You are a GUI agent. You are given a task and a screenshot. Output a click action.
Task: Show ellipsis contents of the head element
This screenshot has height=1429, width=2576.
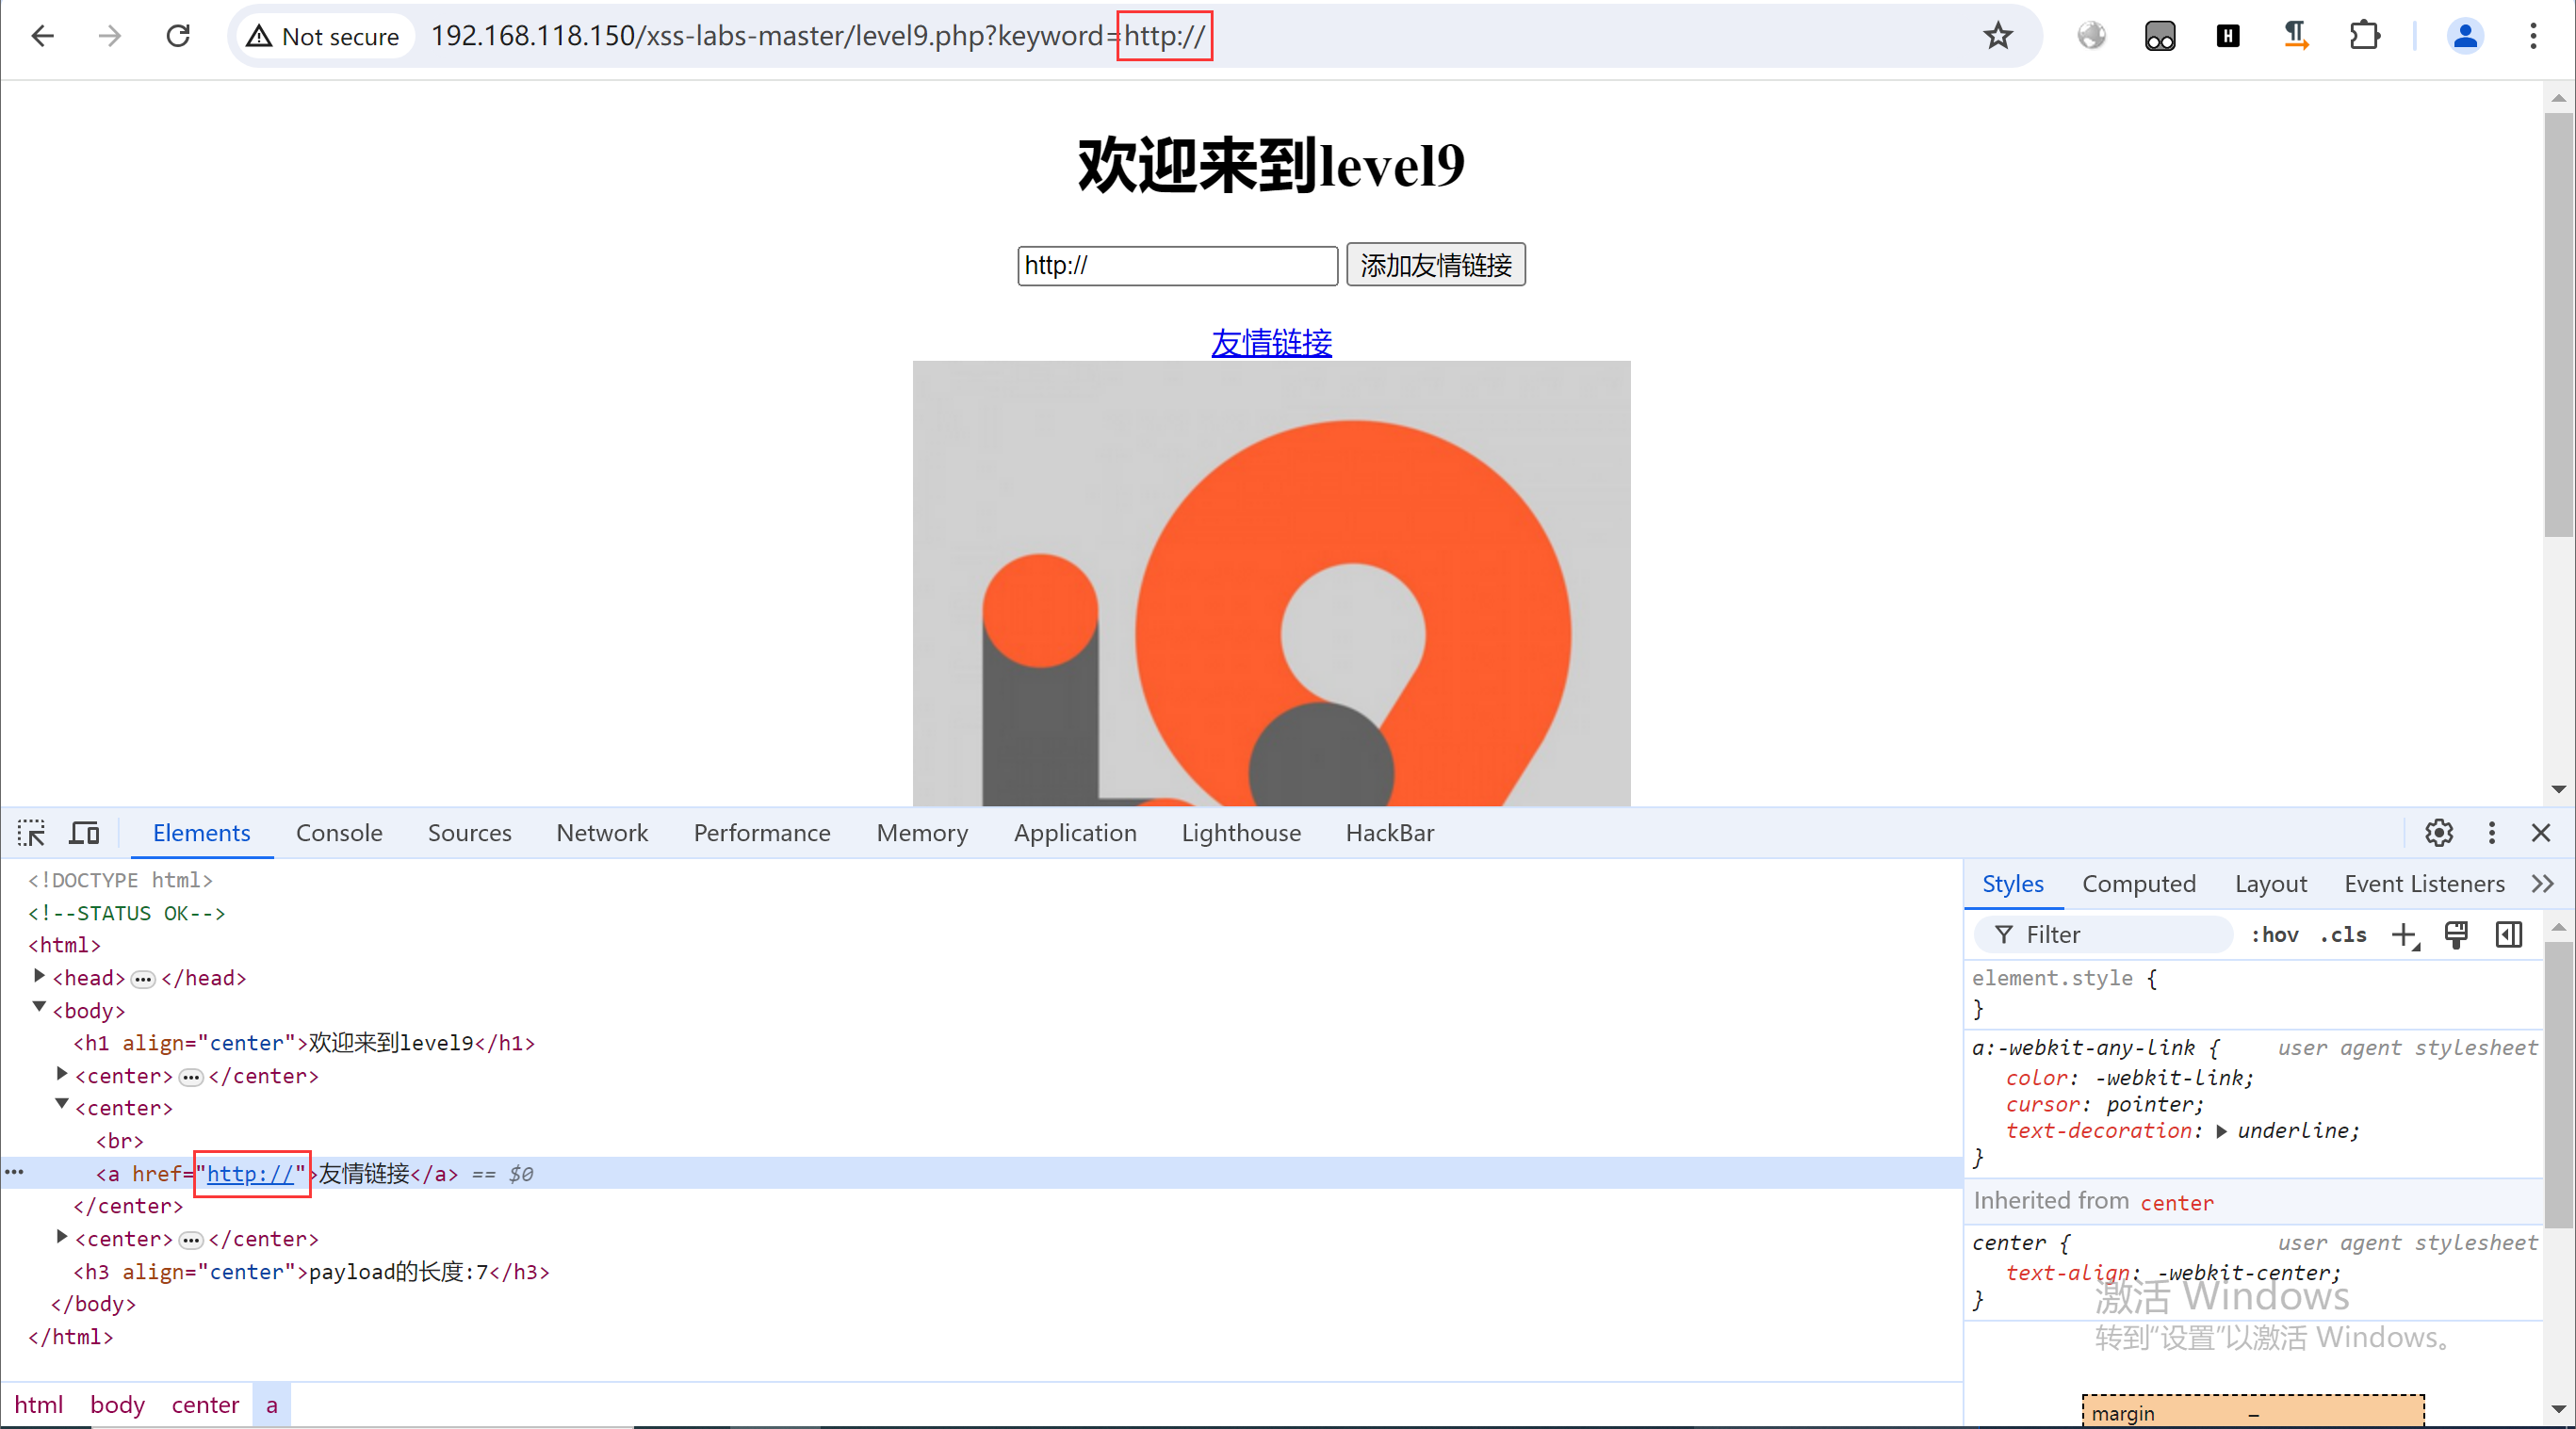pos(143,979)
